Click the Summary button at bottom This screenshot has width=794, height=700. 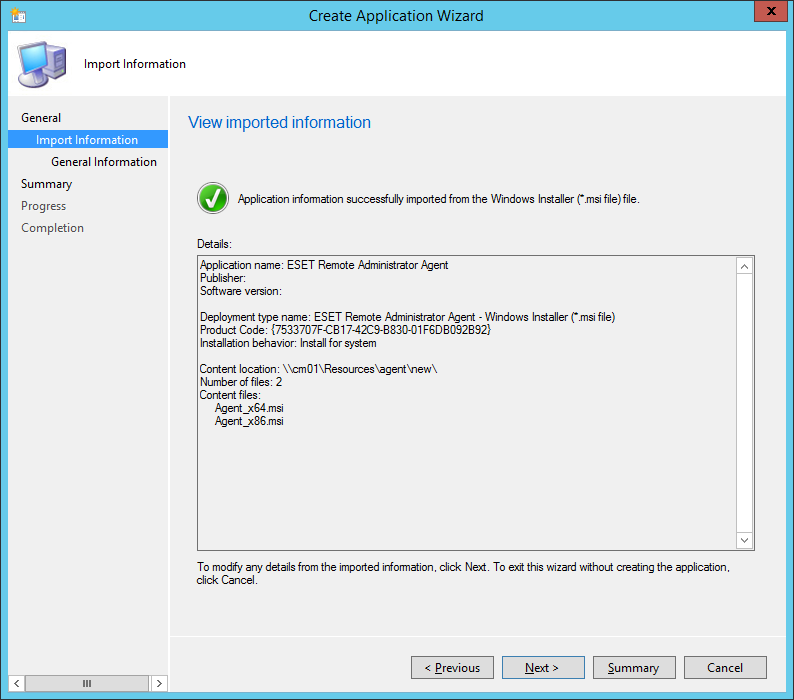pos(634,668)
